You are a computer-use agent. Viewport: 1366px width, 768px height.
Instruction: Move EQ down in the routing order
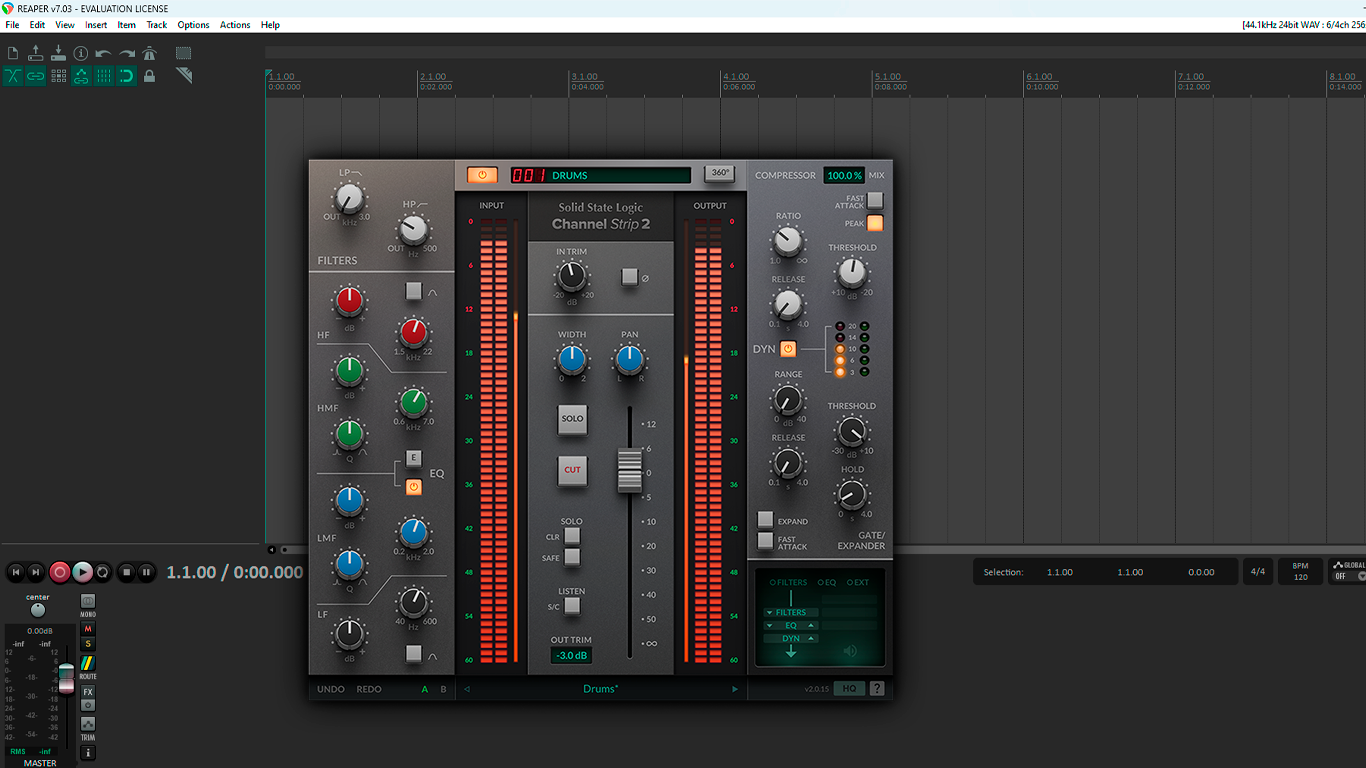pyautogui.click(x=769, y=625)
